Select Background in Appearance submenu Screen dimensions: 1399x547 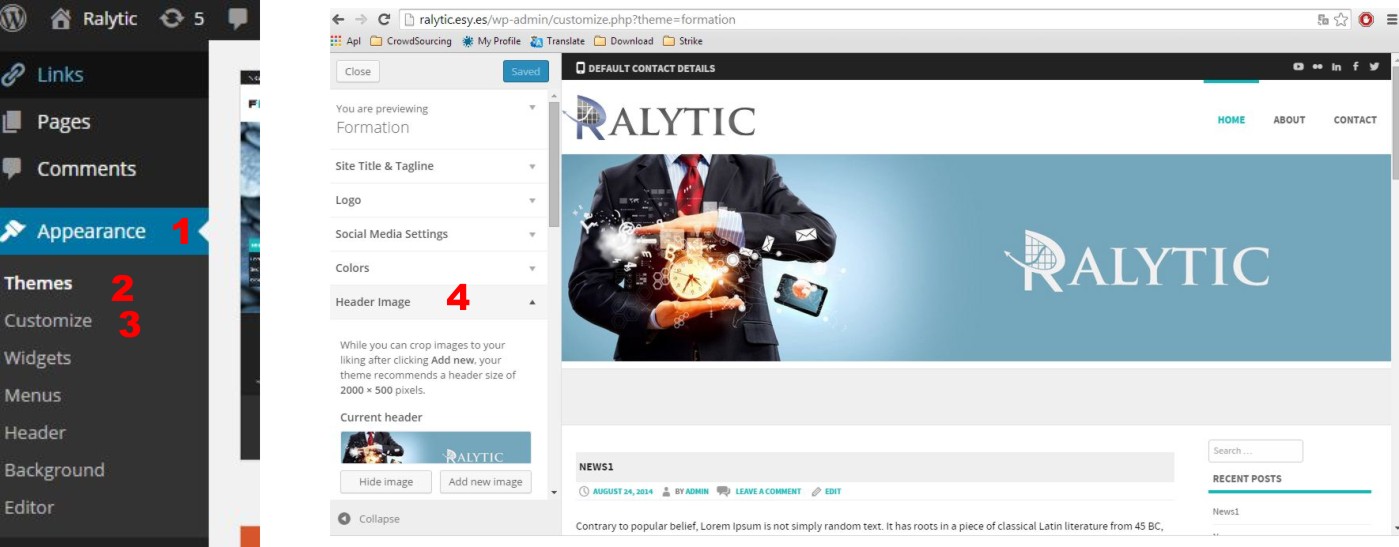[x=54, y=470]
